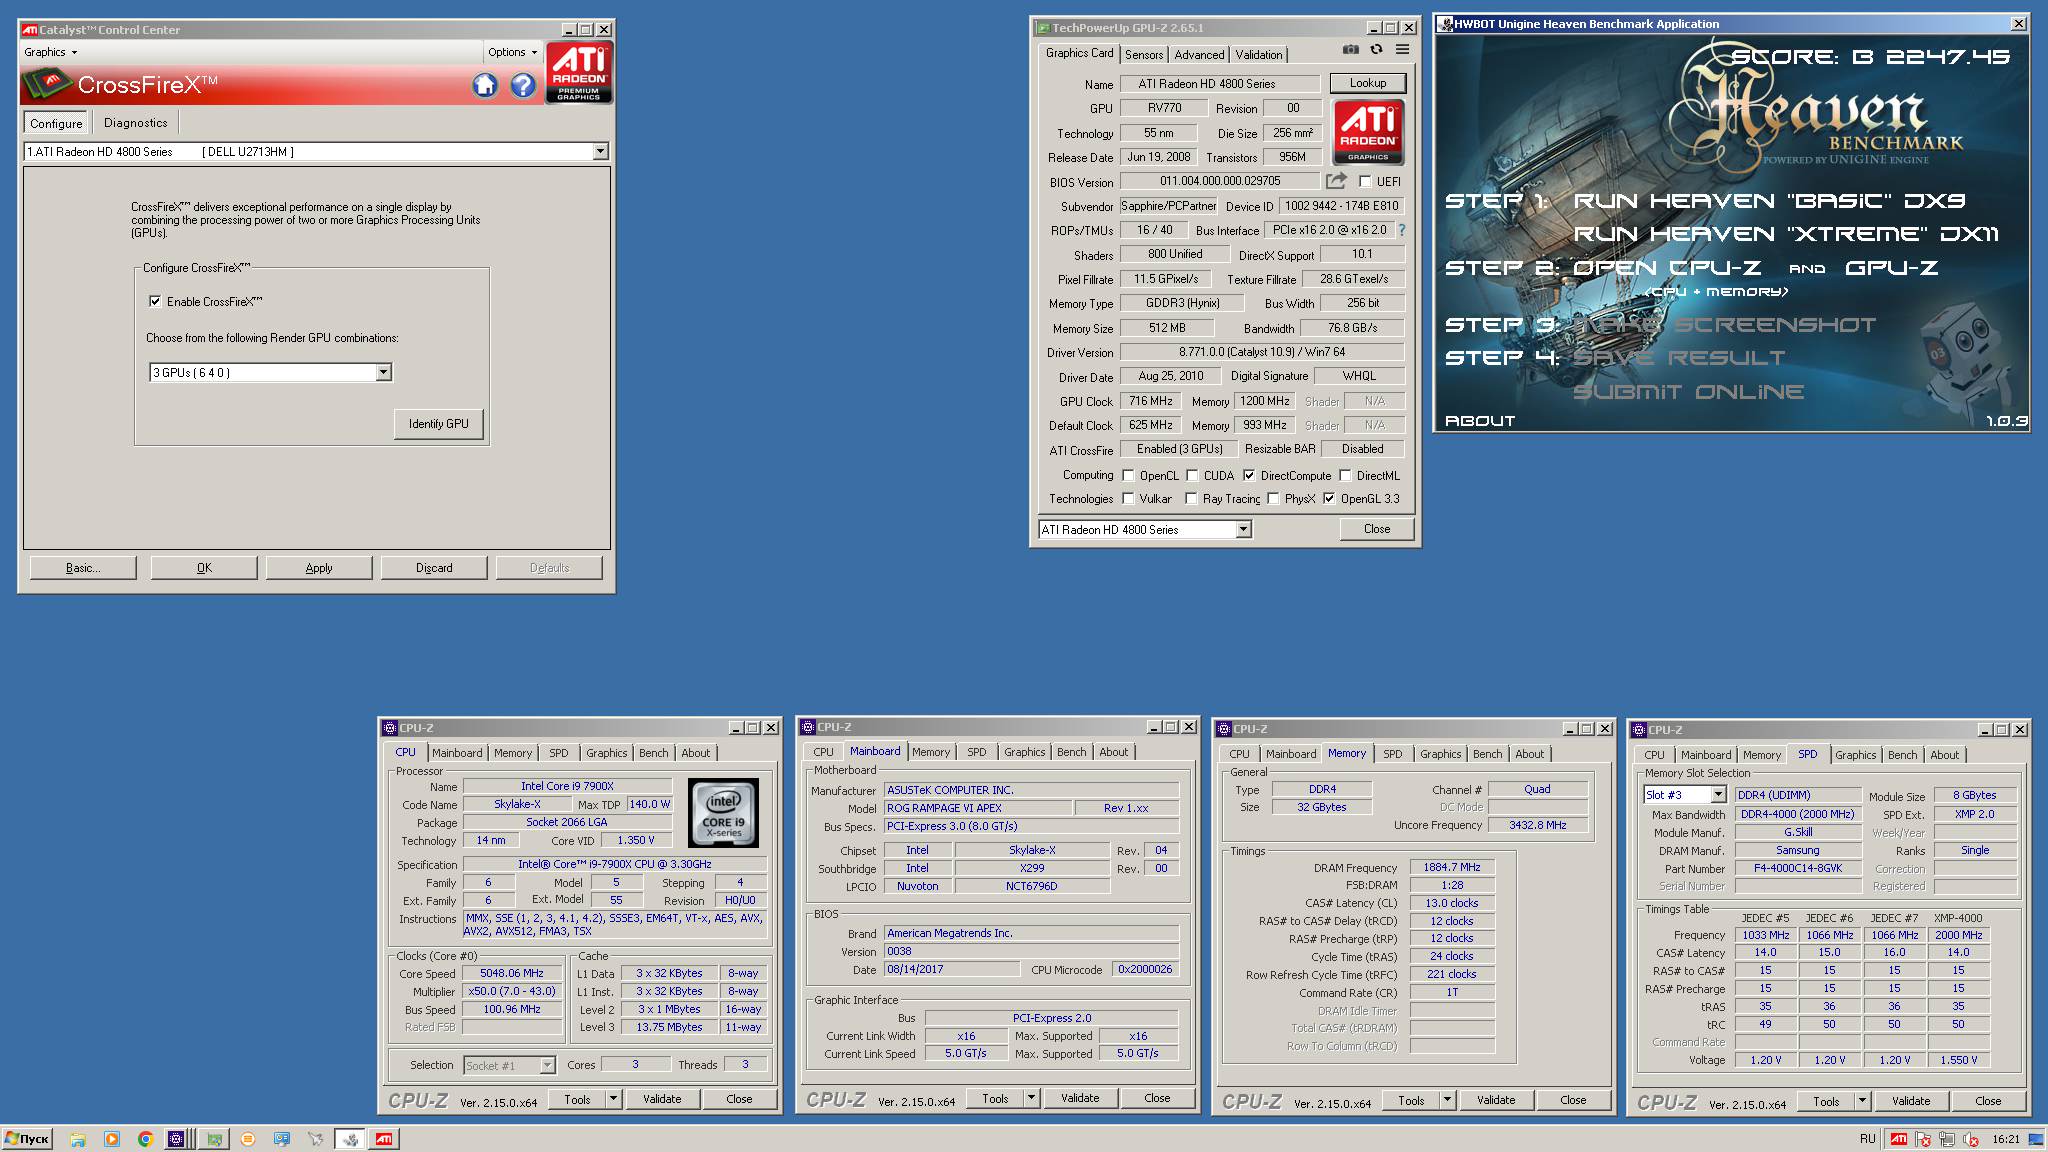The height and width of the screenshot is (1152, 2048).
Task: Toggle UEFI checkbox in GPU-Z
Action: (1365, 181)
